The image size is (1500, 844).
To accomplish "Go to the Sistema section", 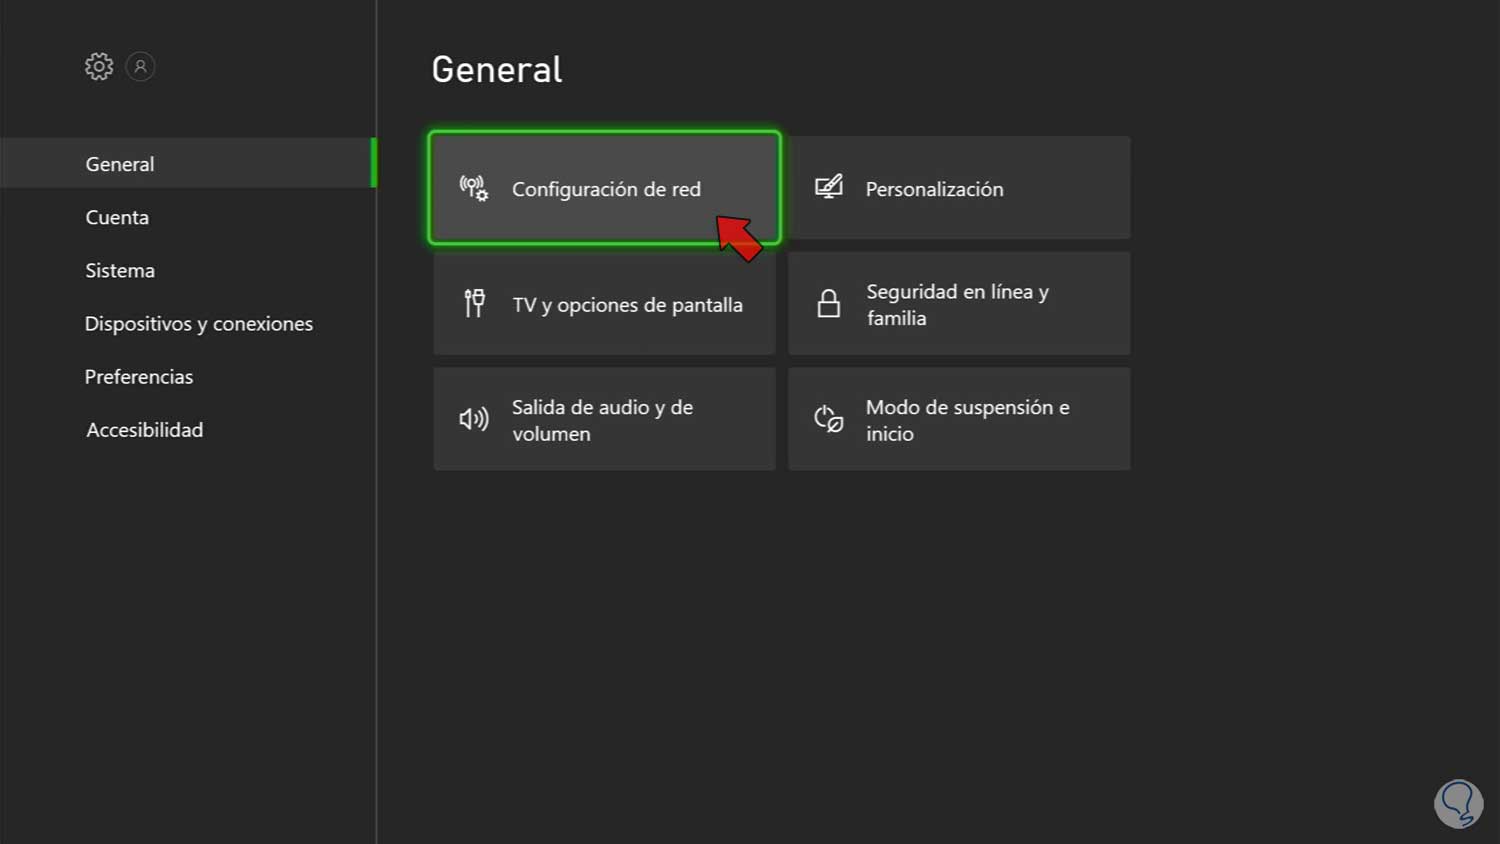I will click(x=120, y=270).
